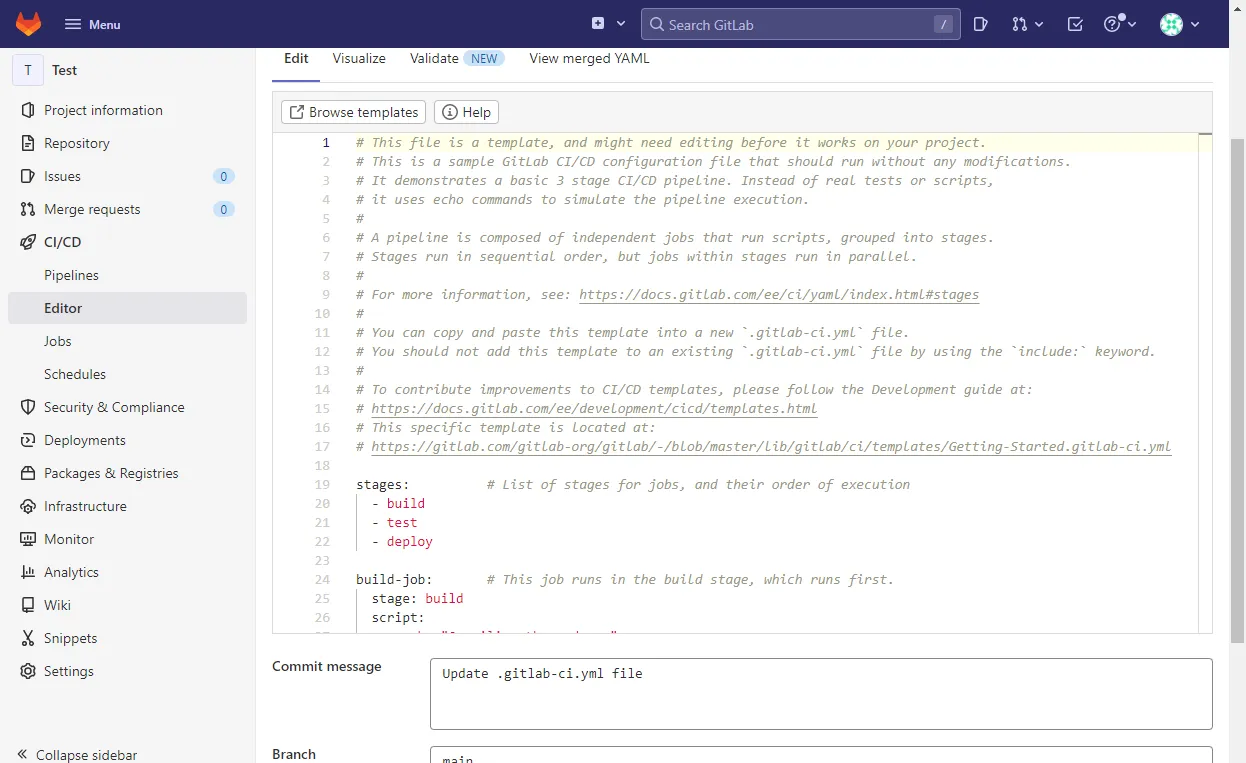Click the GitLab fox logo
Screen dimensions: 1246x763
tap(29, 24)
